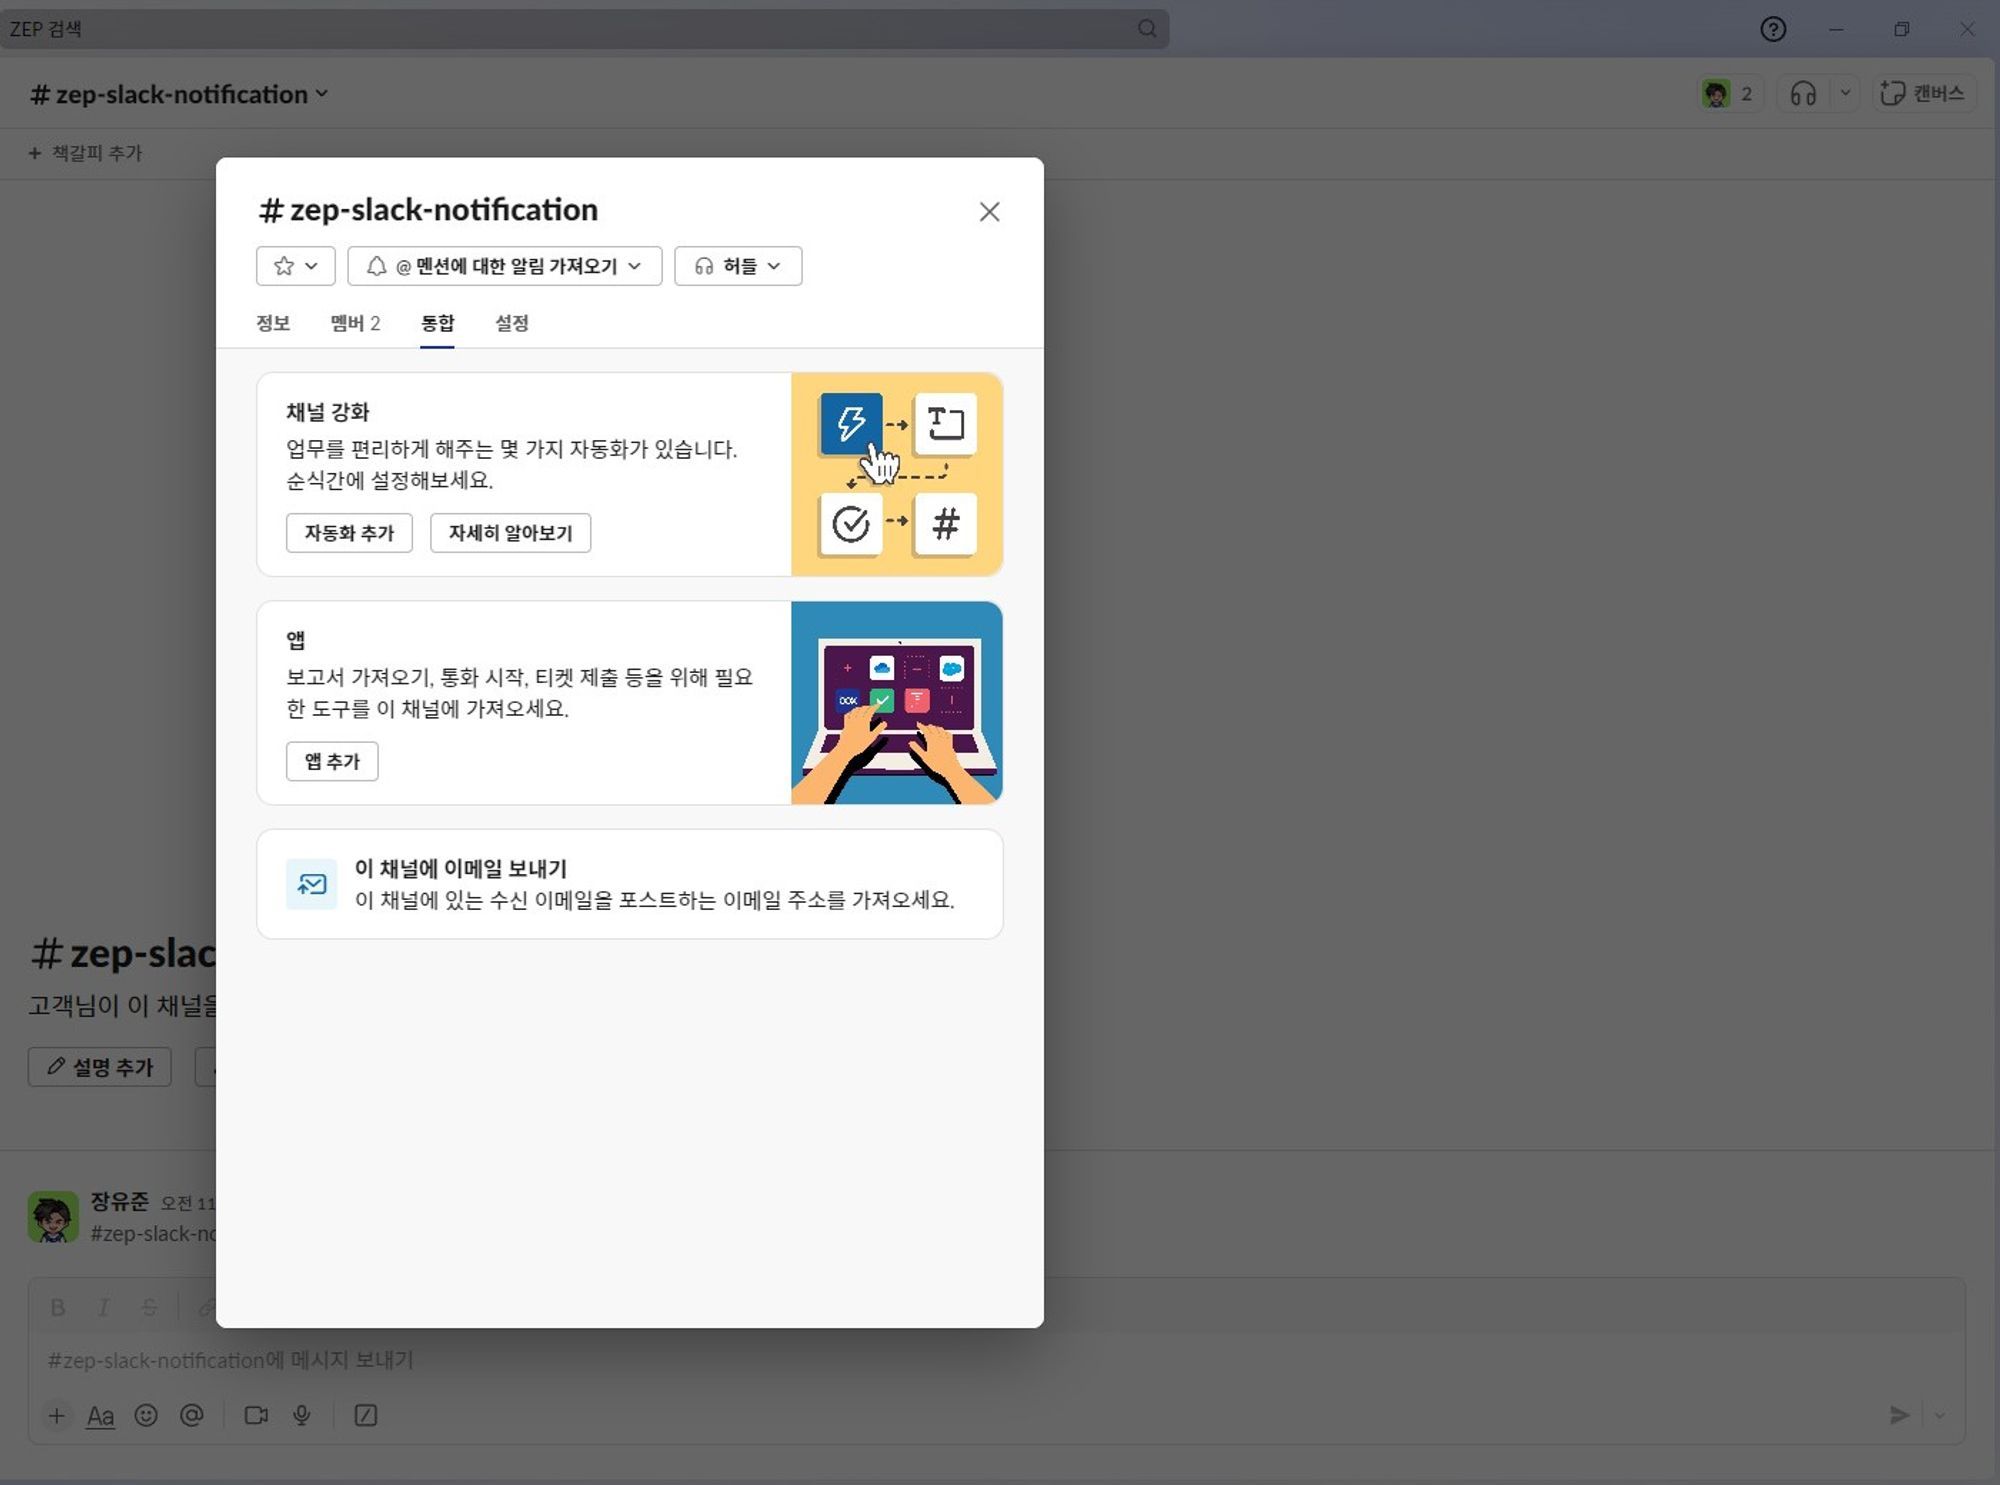
Task: Open the mention notifications dropdown
Action: point(504,266)
